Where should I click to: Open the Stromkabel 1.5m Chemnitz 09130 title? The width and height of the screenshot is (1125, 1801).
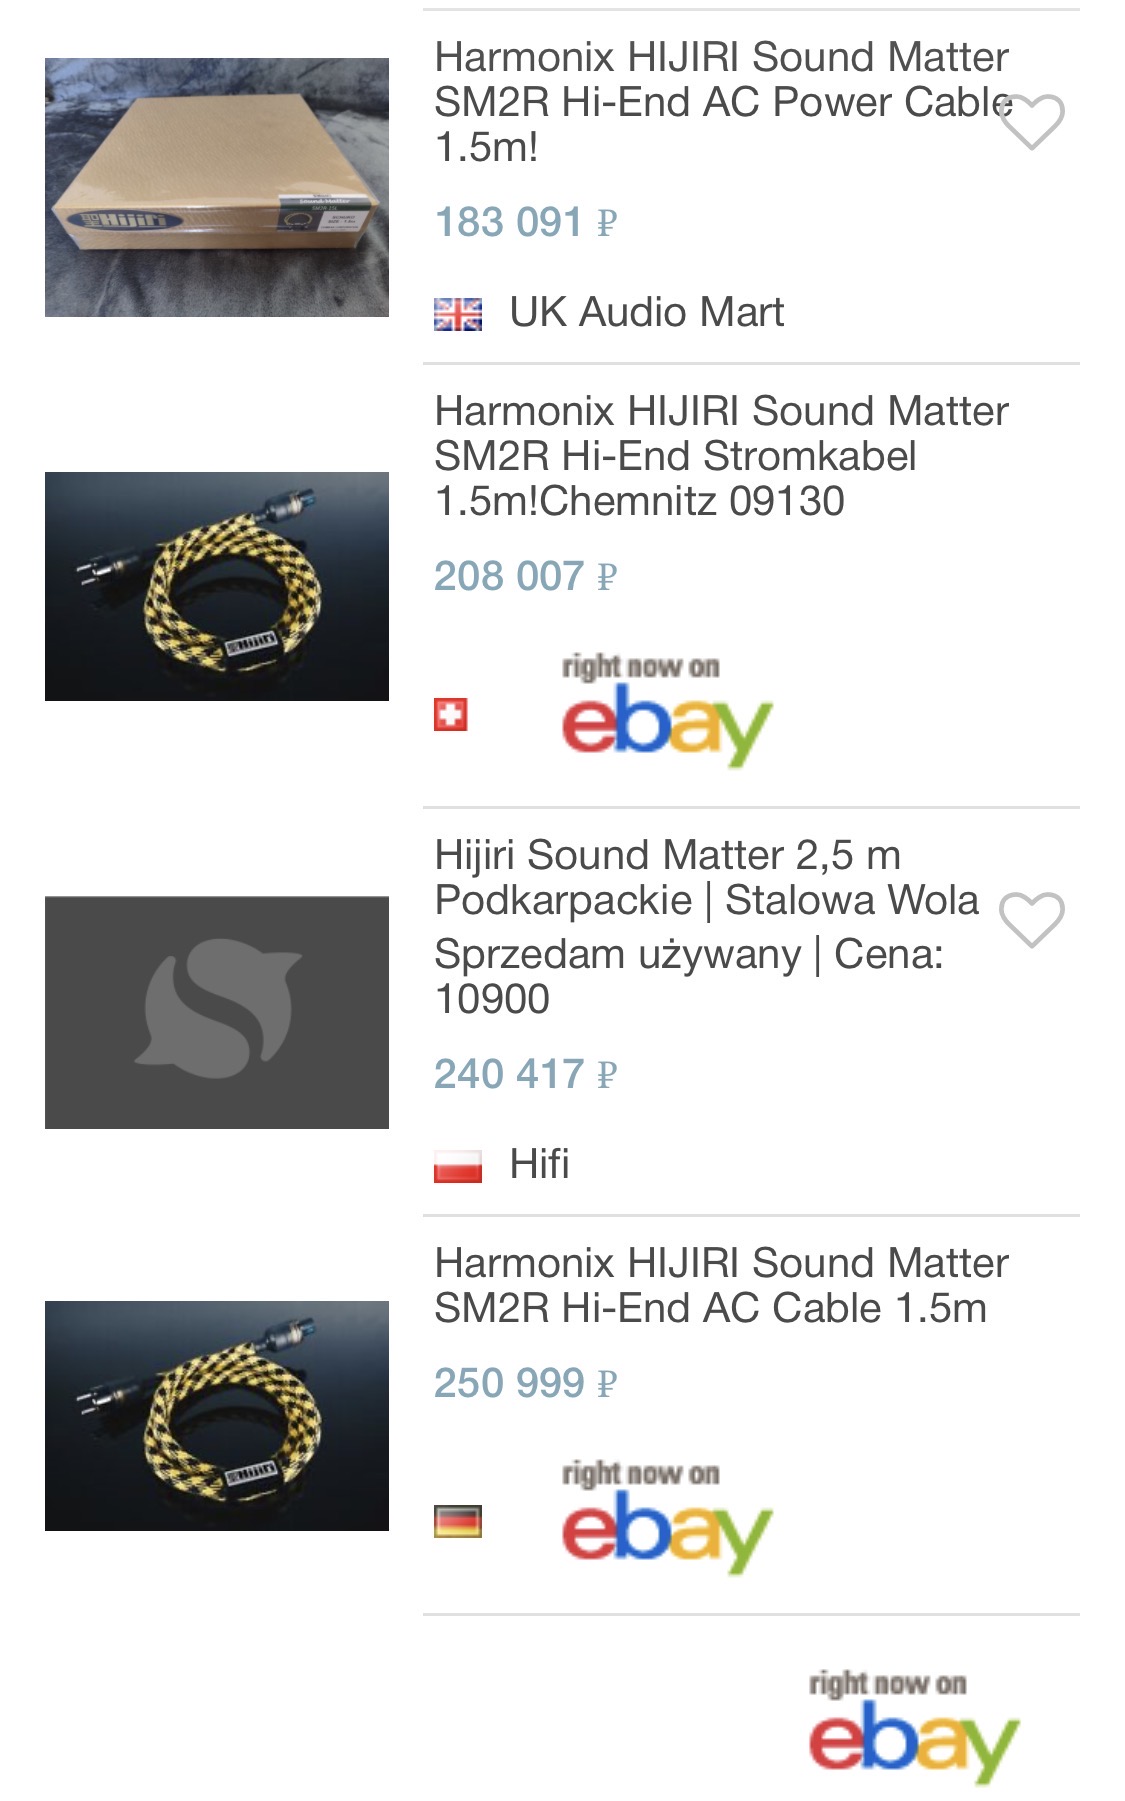722,456
